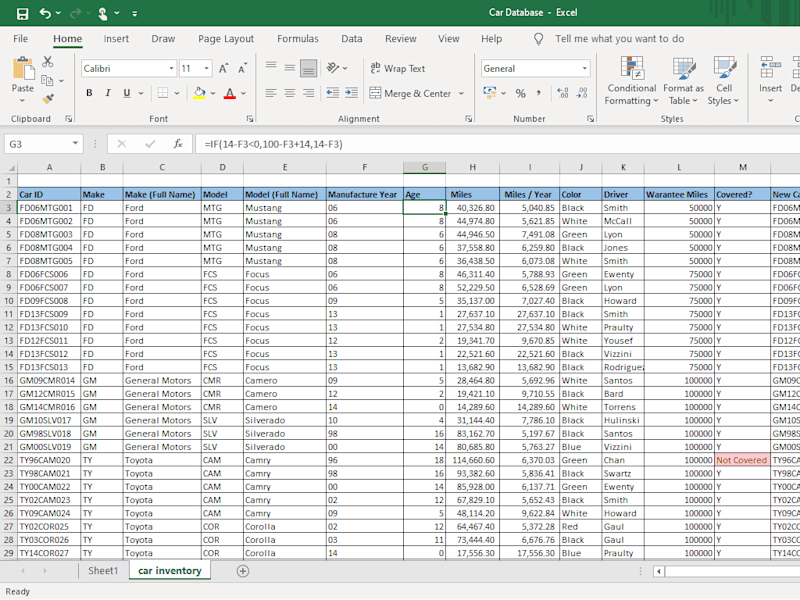The width and height of the screenshot is (800, 600).
Task: Apply the red font color A
Action: click(230, 93)
